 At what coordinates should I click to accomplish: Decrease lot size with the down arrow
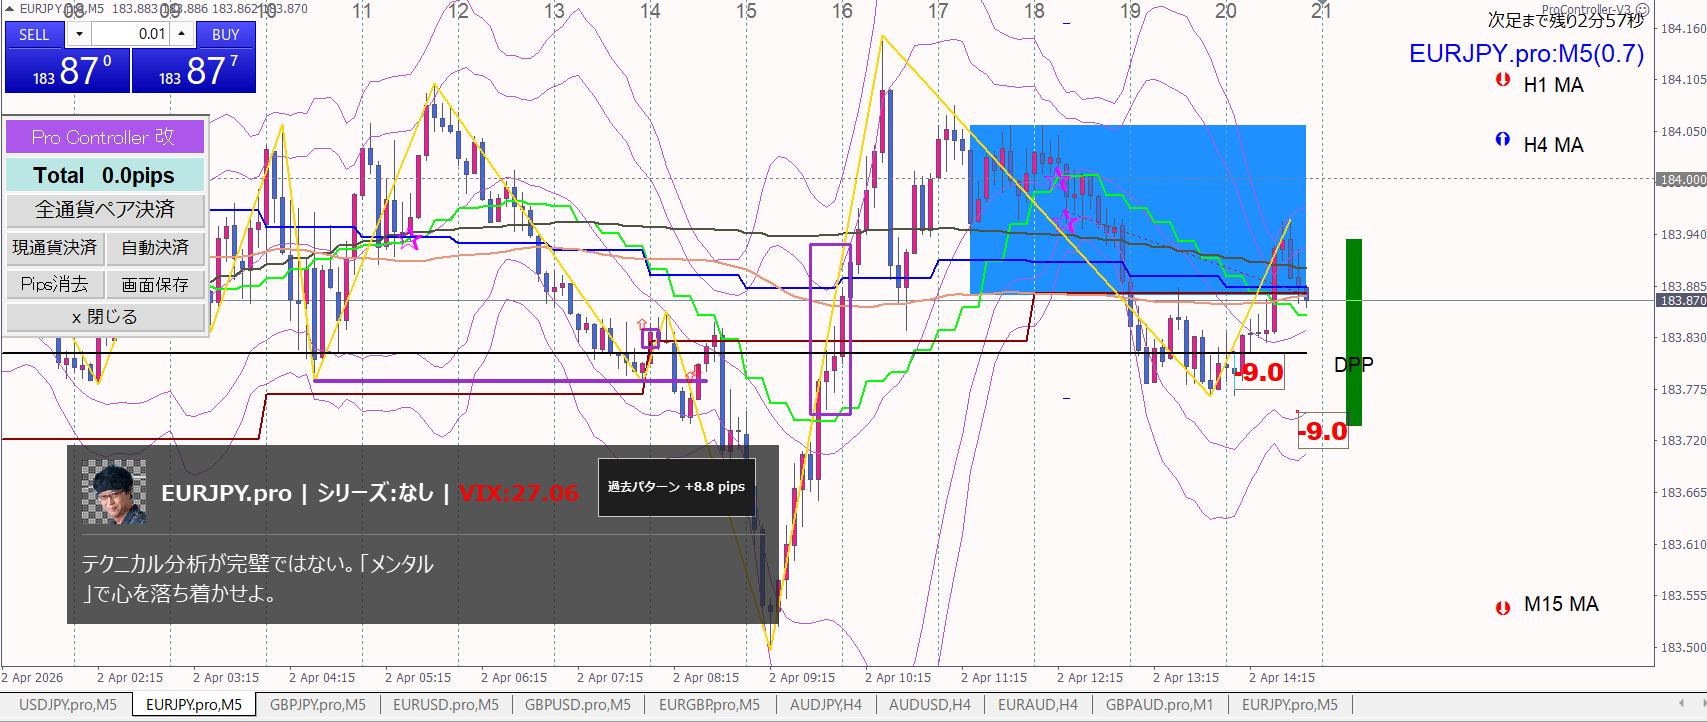(x=79, y=34)
